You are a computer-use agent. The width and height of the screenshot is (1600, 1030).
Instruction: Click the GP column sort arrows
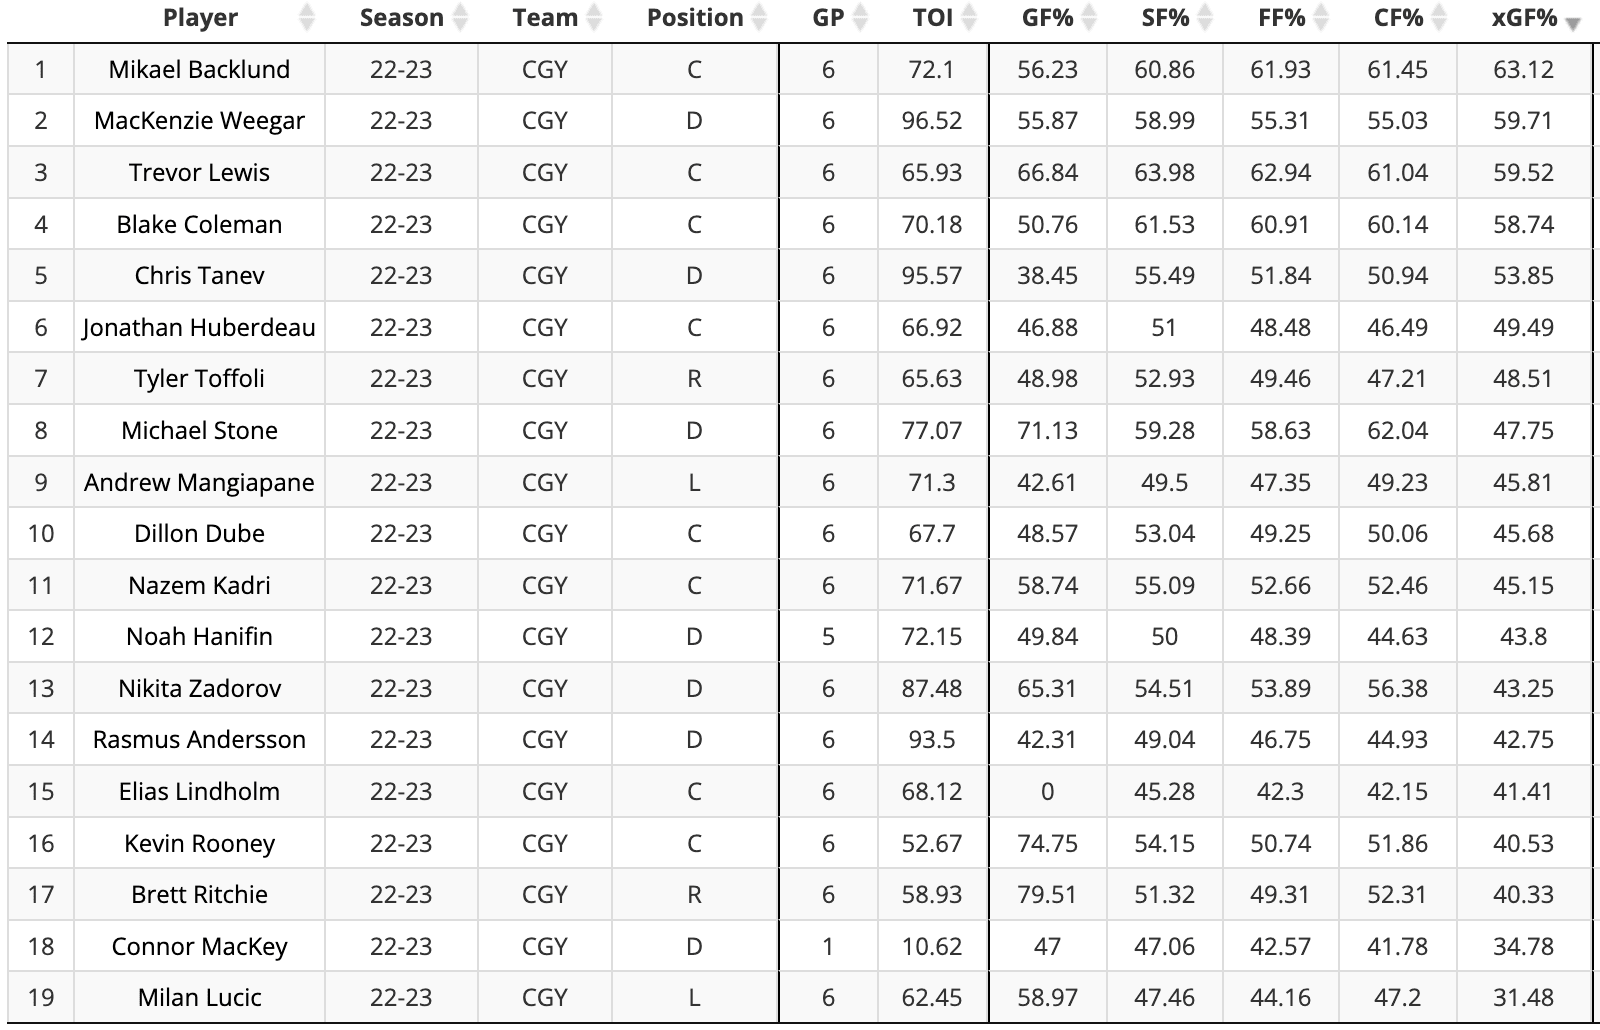pyautogui.click(x=860, y=18)
